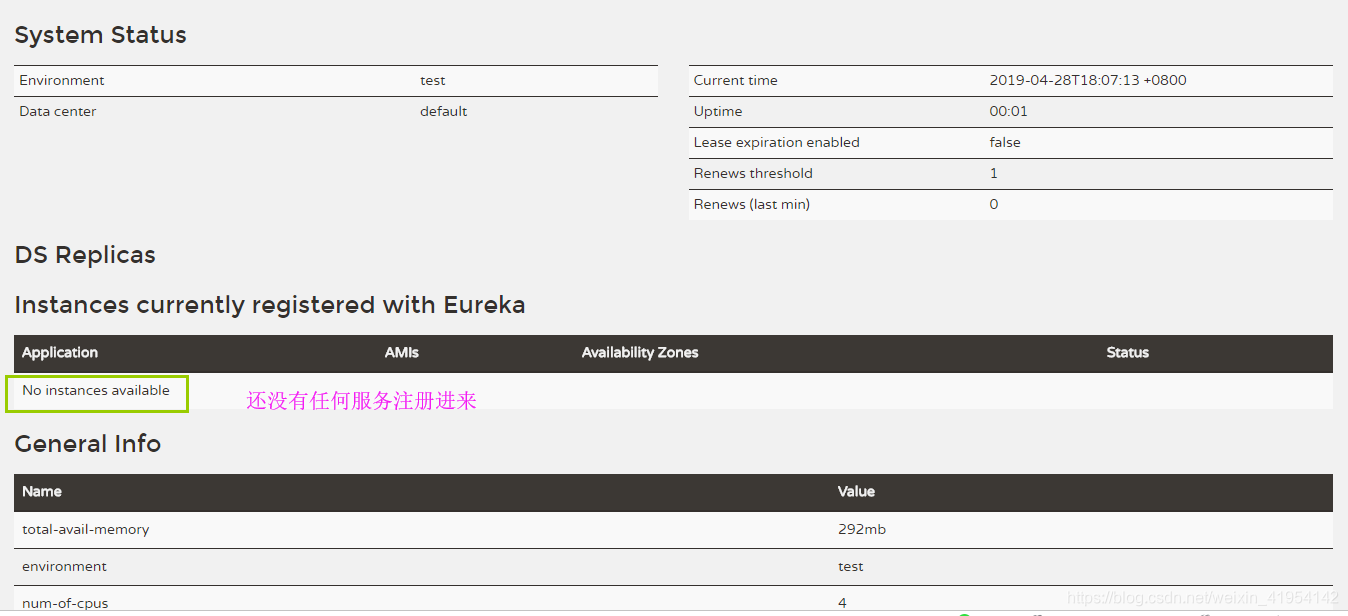Select the 292mb memory value
This screenshot has height=616, width=1348.
tap(862, 530)
